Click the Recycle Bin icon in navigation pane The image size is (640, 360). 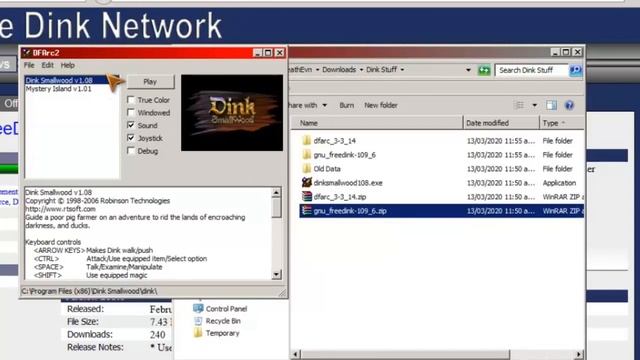point(198,321)
